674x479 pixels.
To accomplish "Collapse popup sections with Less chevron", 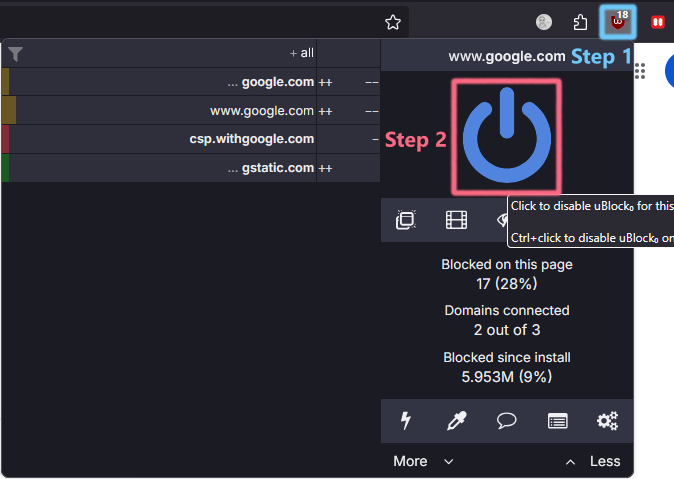I will point(593,462).
